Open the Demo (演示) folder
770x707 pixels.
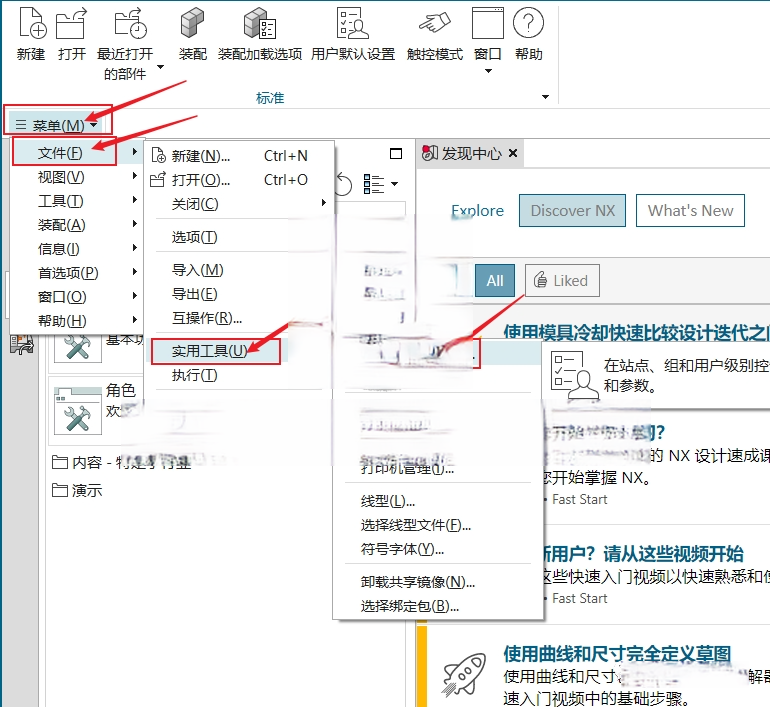(x=77, y=490)
